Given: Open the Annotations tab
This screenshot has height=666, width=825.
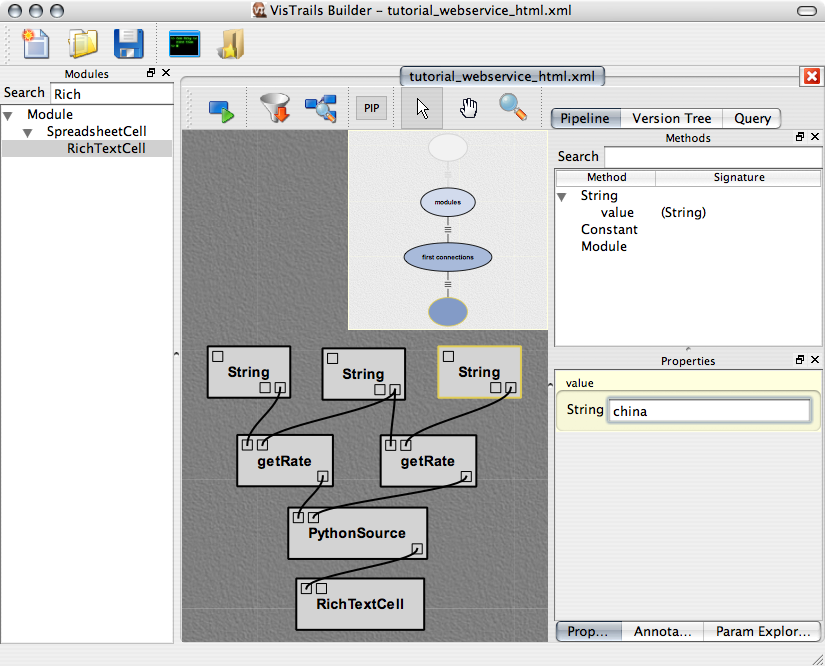Looking at the screenshot, I should 662,632.
